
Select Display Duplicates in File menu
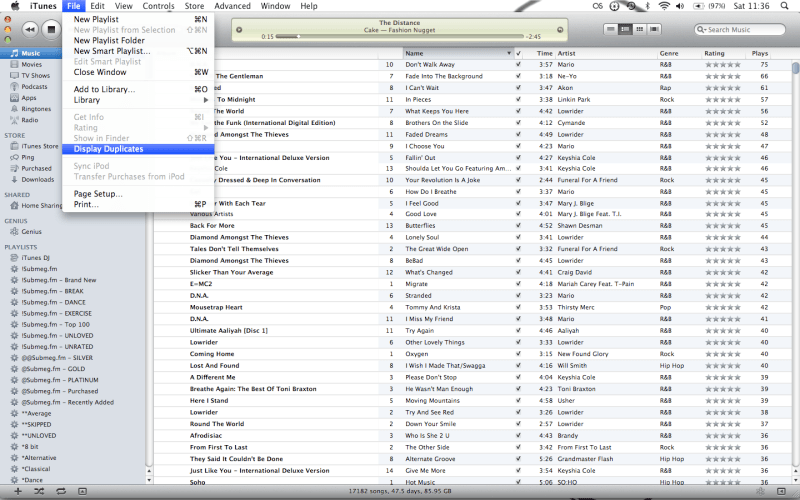click(108, 149)
